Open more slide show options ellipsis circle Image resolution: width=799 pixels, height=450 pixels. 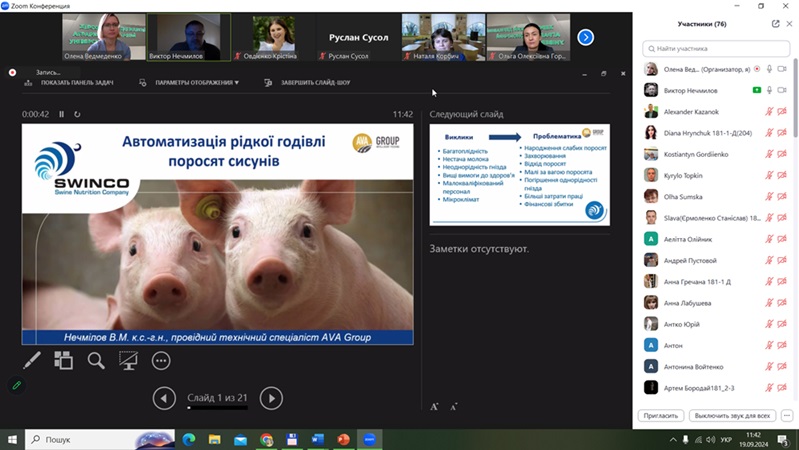(x=161, y=360)
